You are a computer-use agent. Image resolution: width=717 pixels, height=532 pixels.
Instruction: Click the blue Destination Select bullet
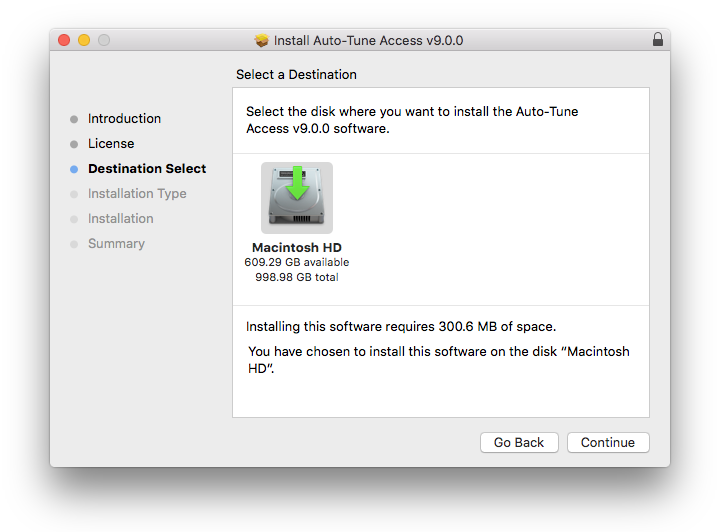pos(74,169)
